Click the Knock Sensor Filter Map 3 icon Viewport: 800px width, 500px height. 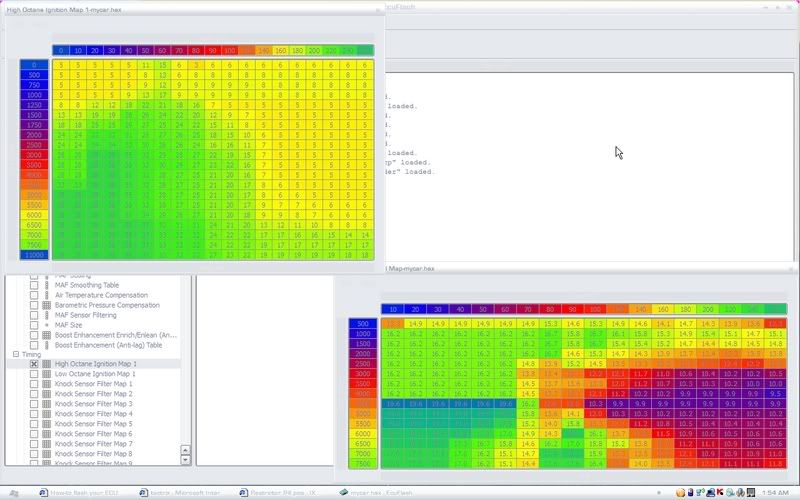tap(47, 404)
